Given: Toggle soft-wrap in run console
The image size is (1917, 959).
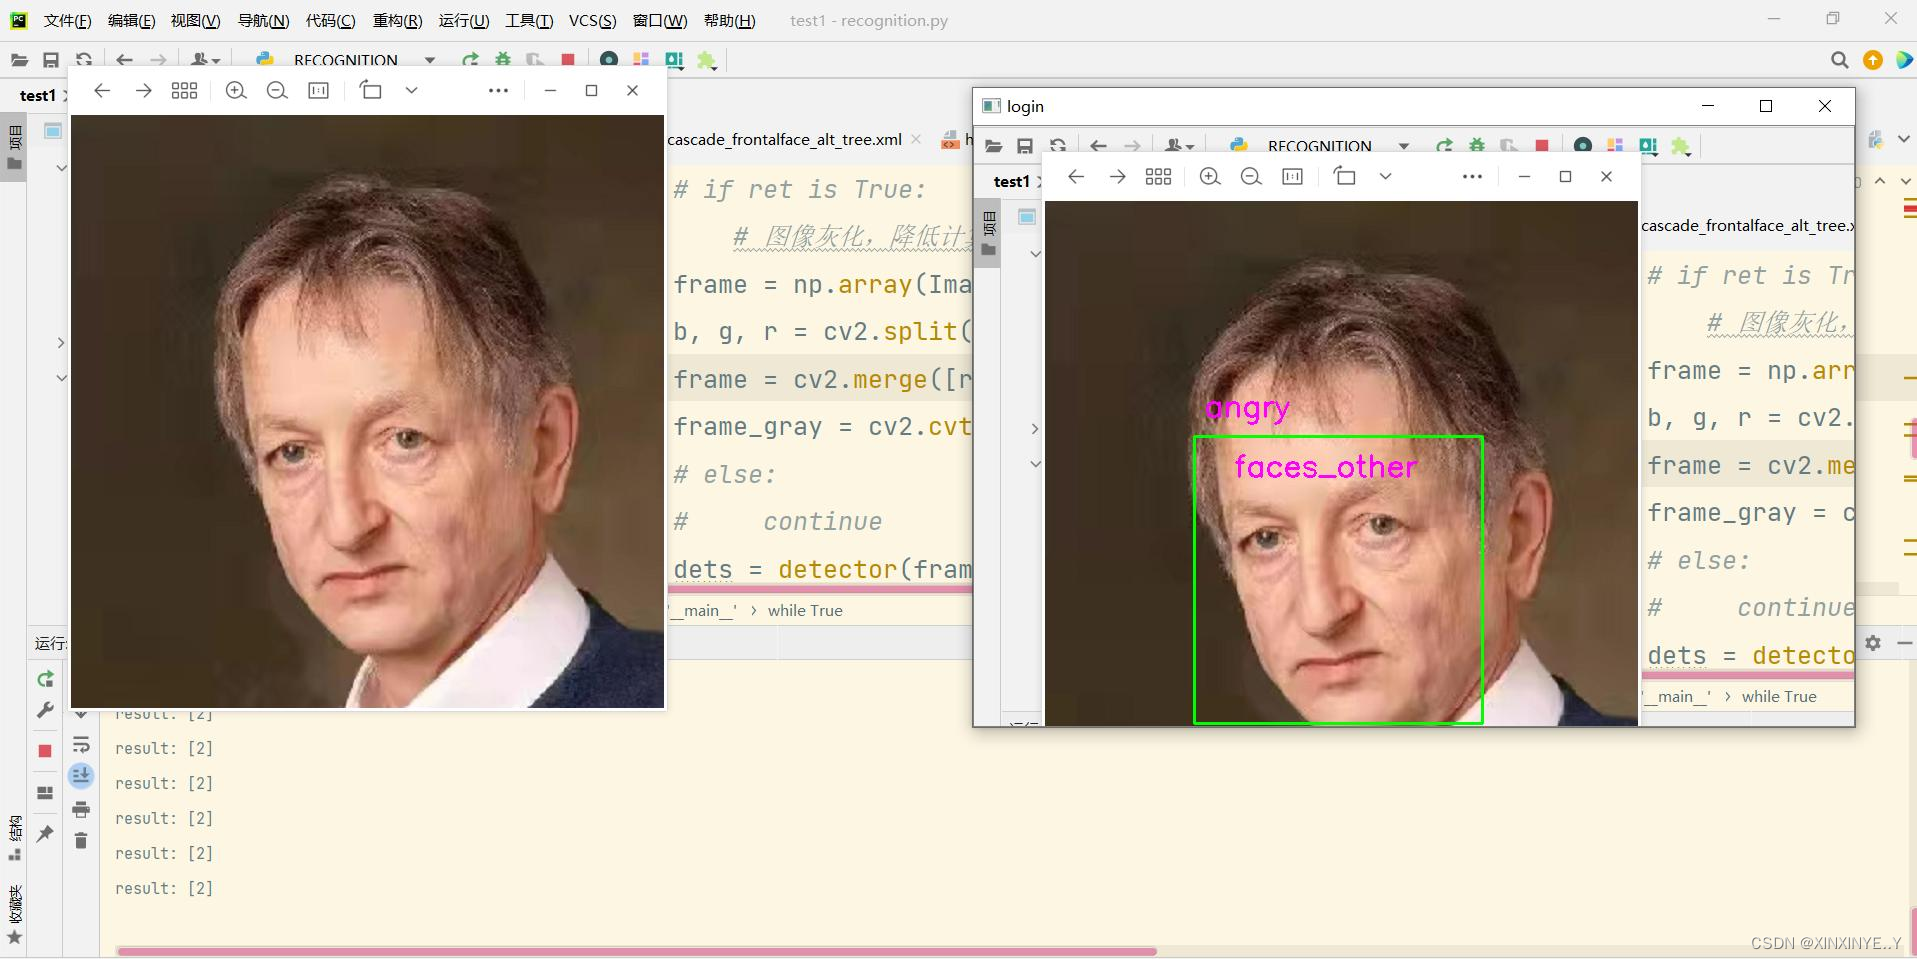Looking at the screenshot, I should [81, 745].
